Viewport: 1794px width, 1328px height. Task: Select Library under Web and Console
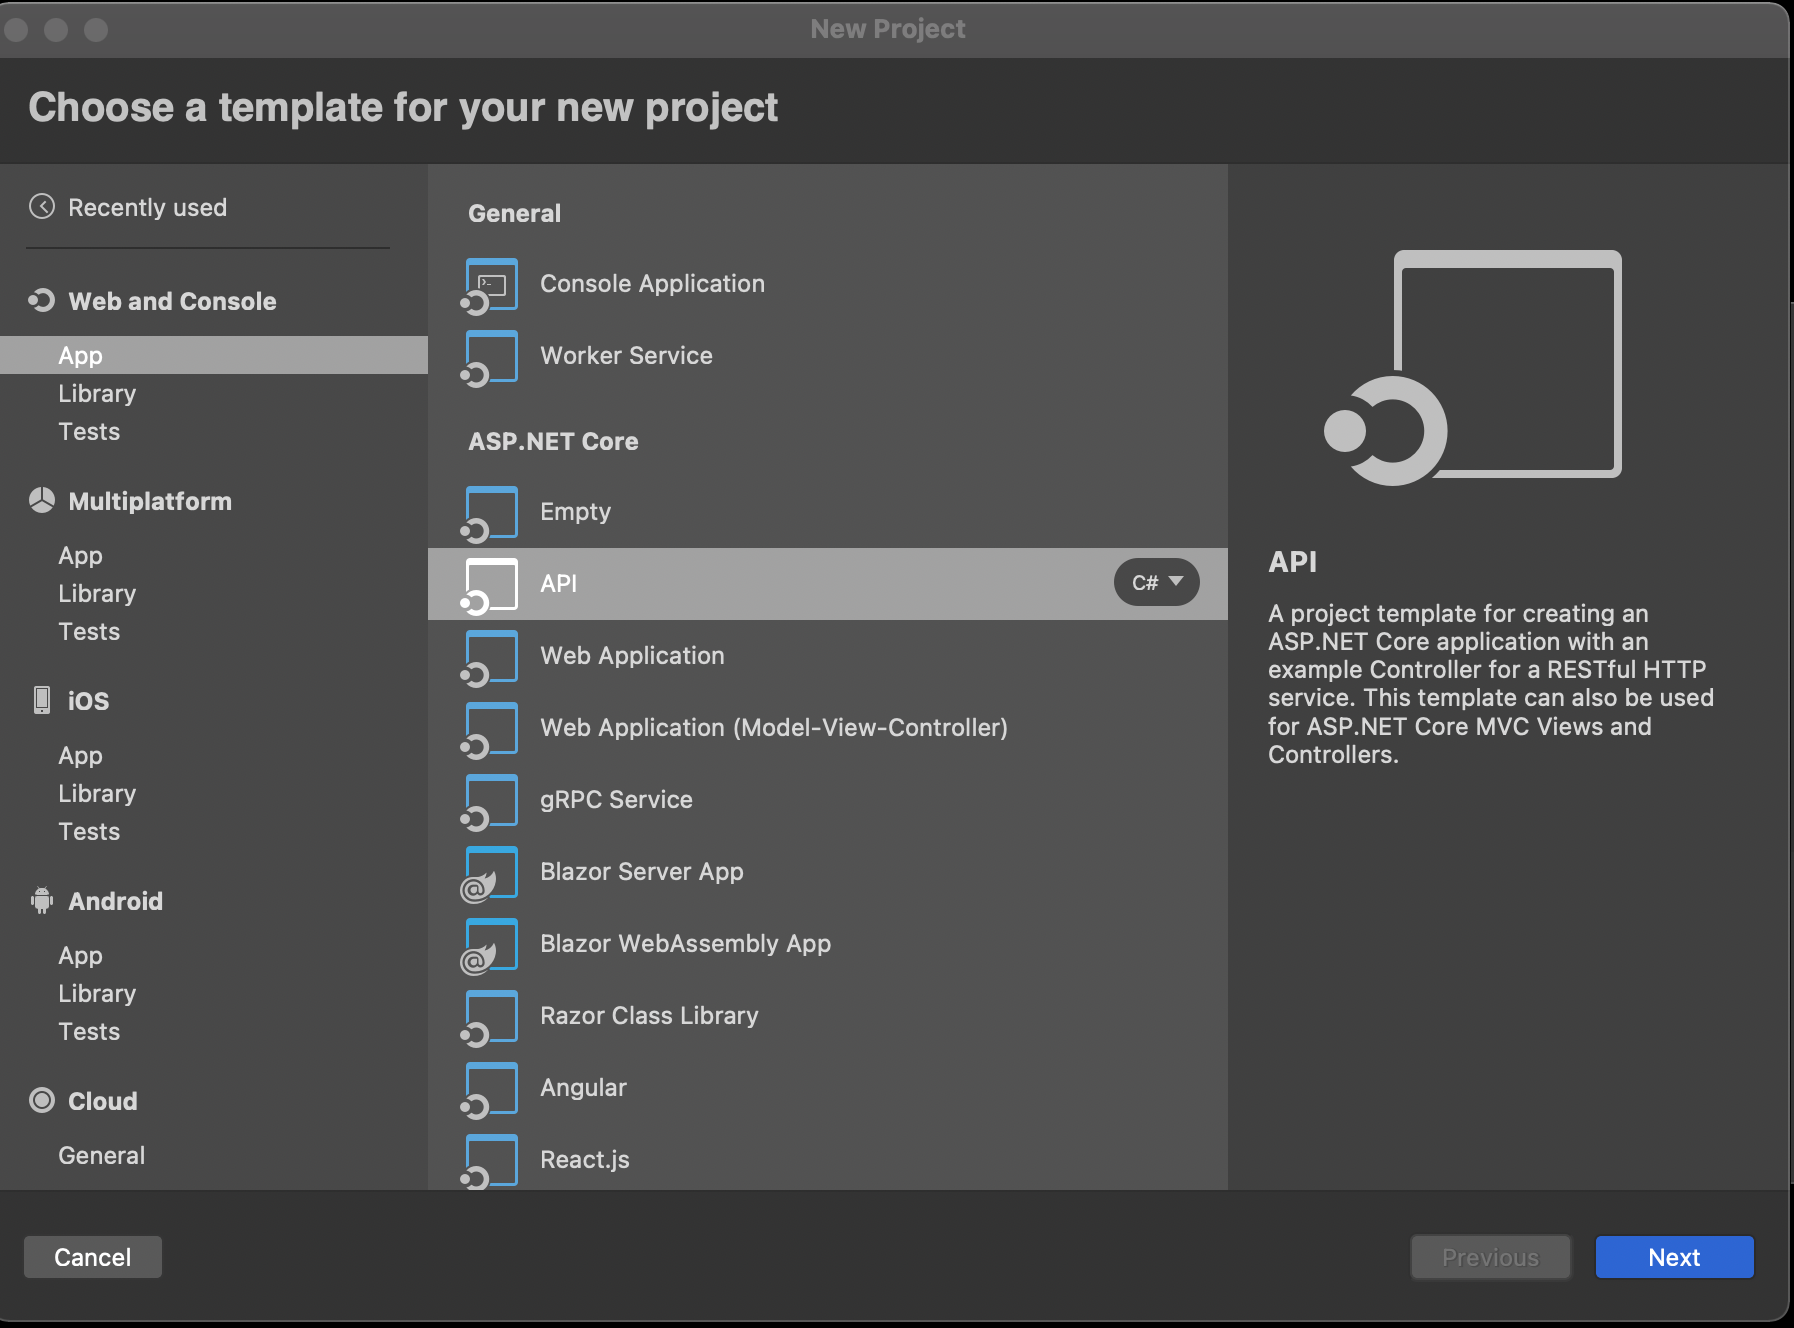(x=97, y=393)
